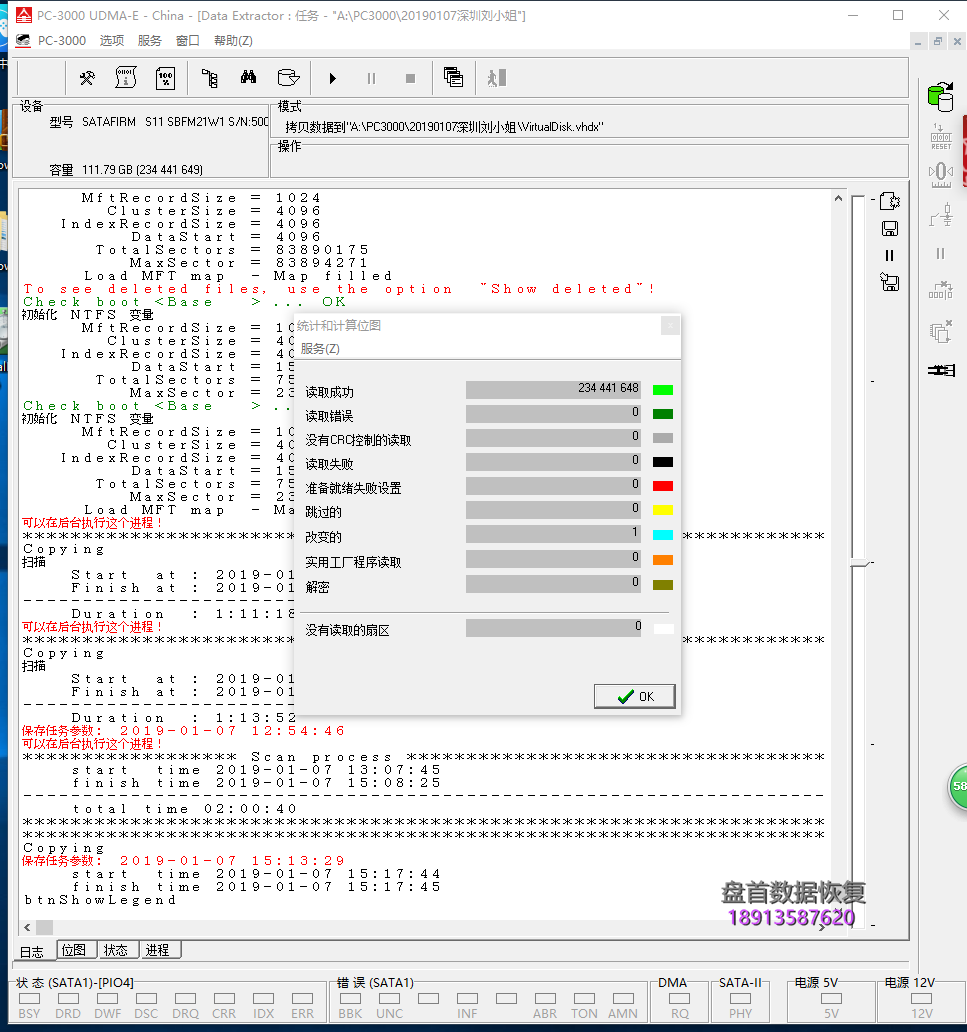Image resolution: width=967 pixels, height=1032 pixels.
Task: Click the green disk copy icon
Action: point(940,97)
